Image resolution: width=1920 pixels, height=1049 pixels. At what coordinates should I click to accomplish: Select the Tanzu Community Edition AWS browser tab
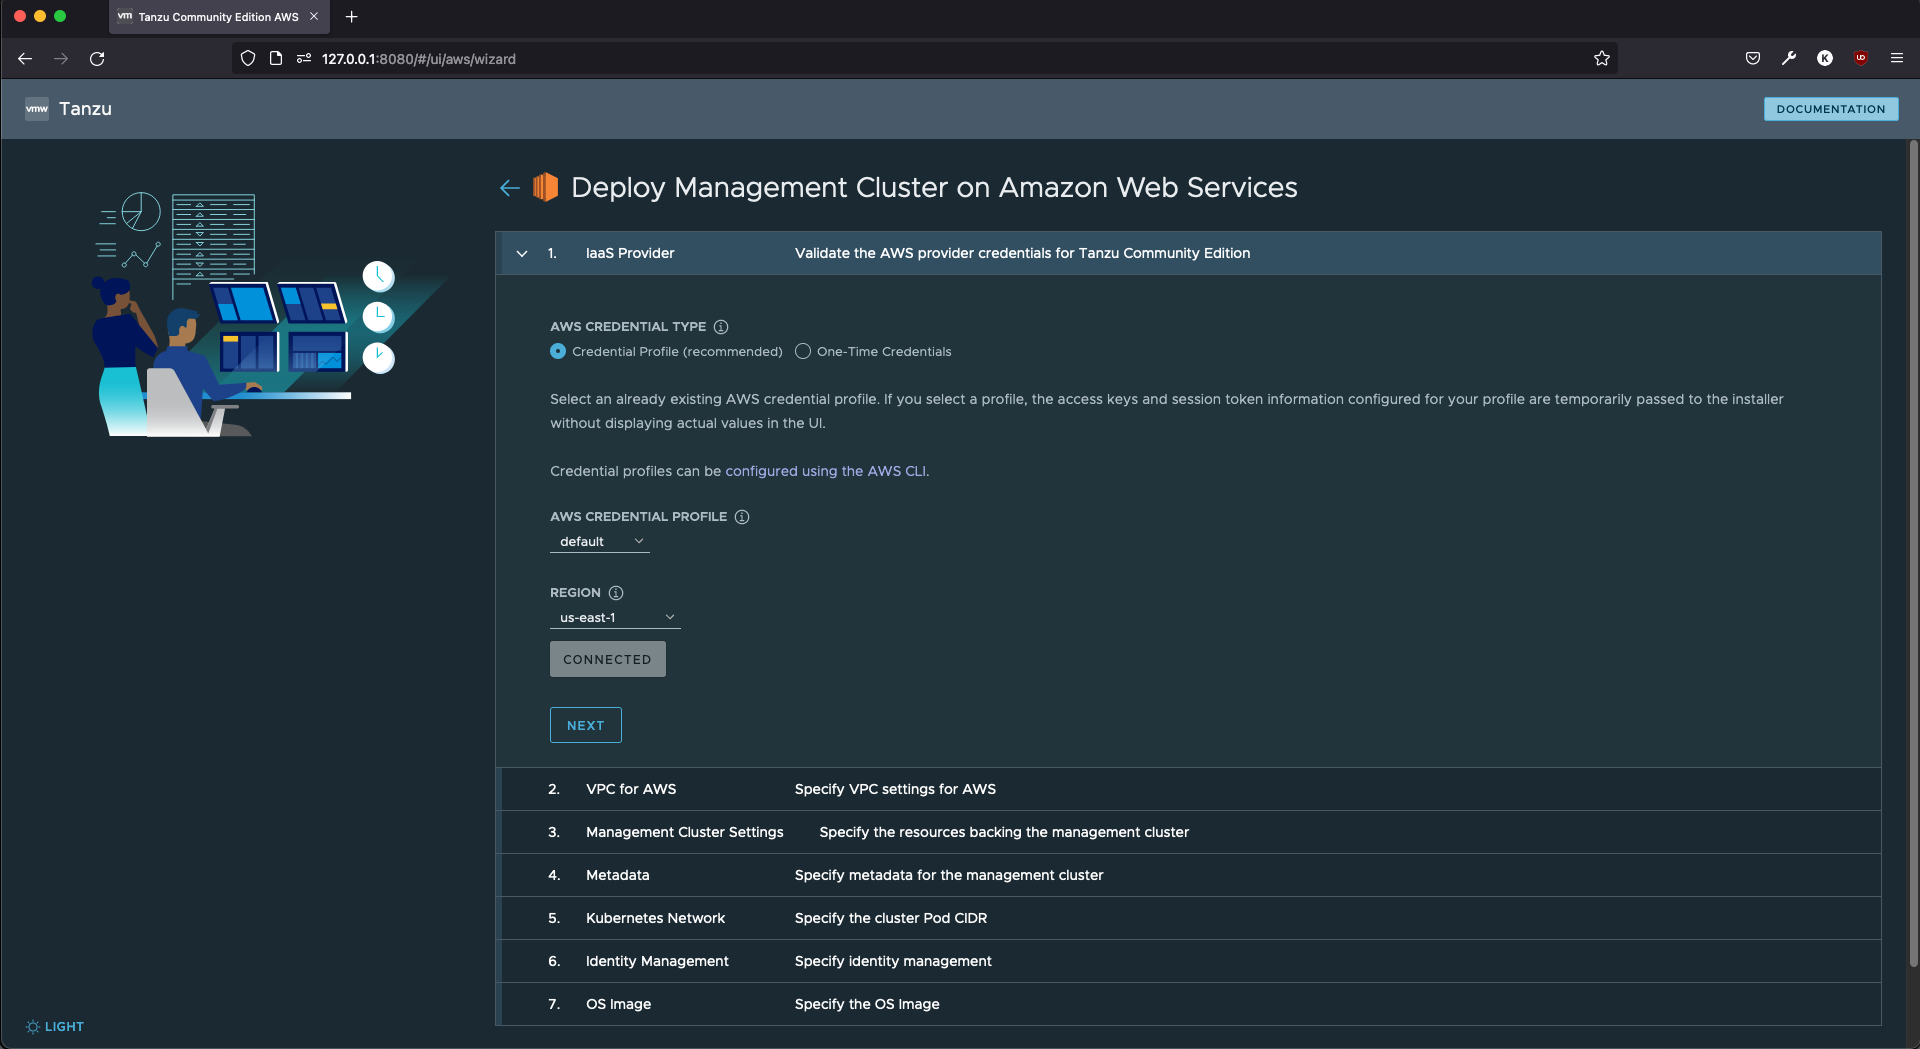(218, 17)
